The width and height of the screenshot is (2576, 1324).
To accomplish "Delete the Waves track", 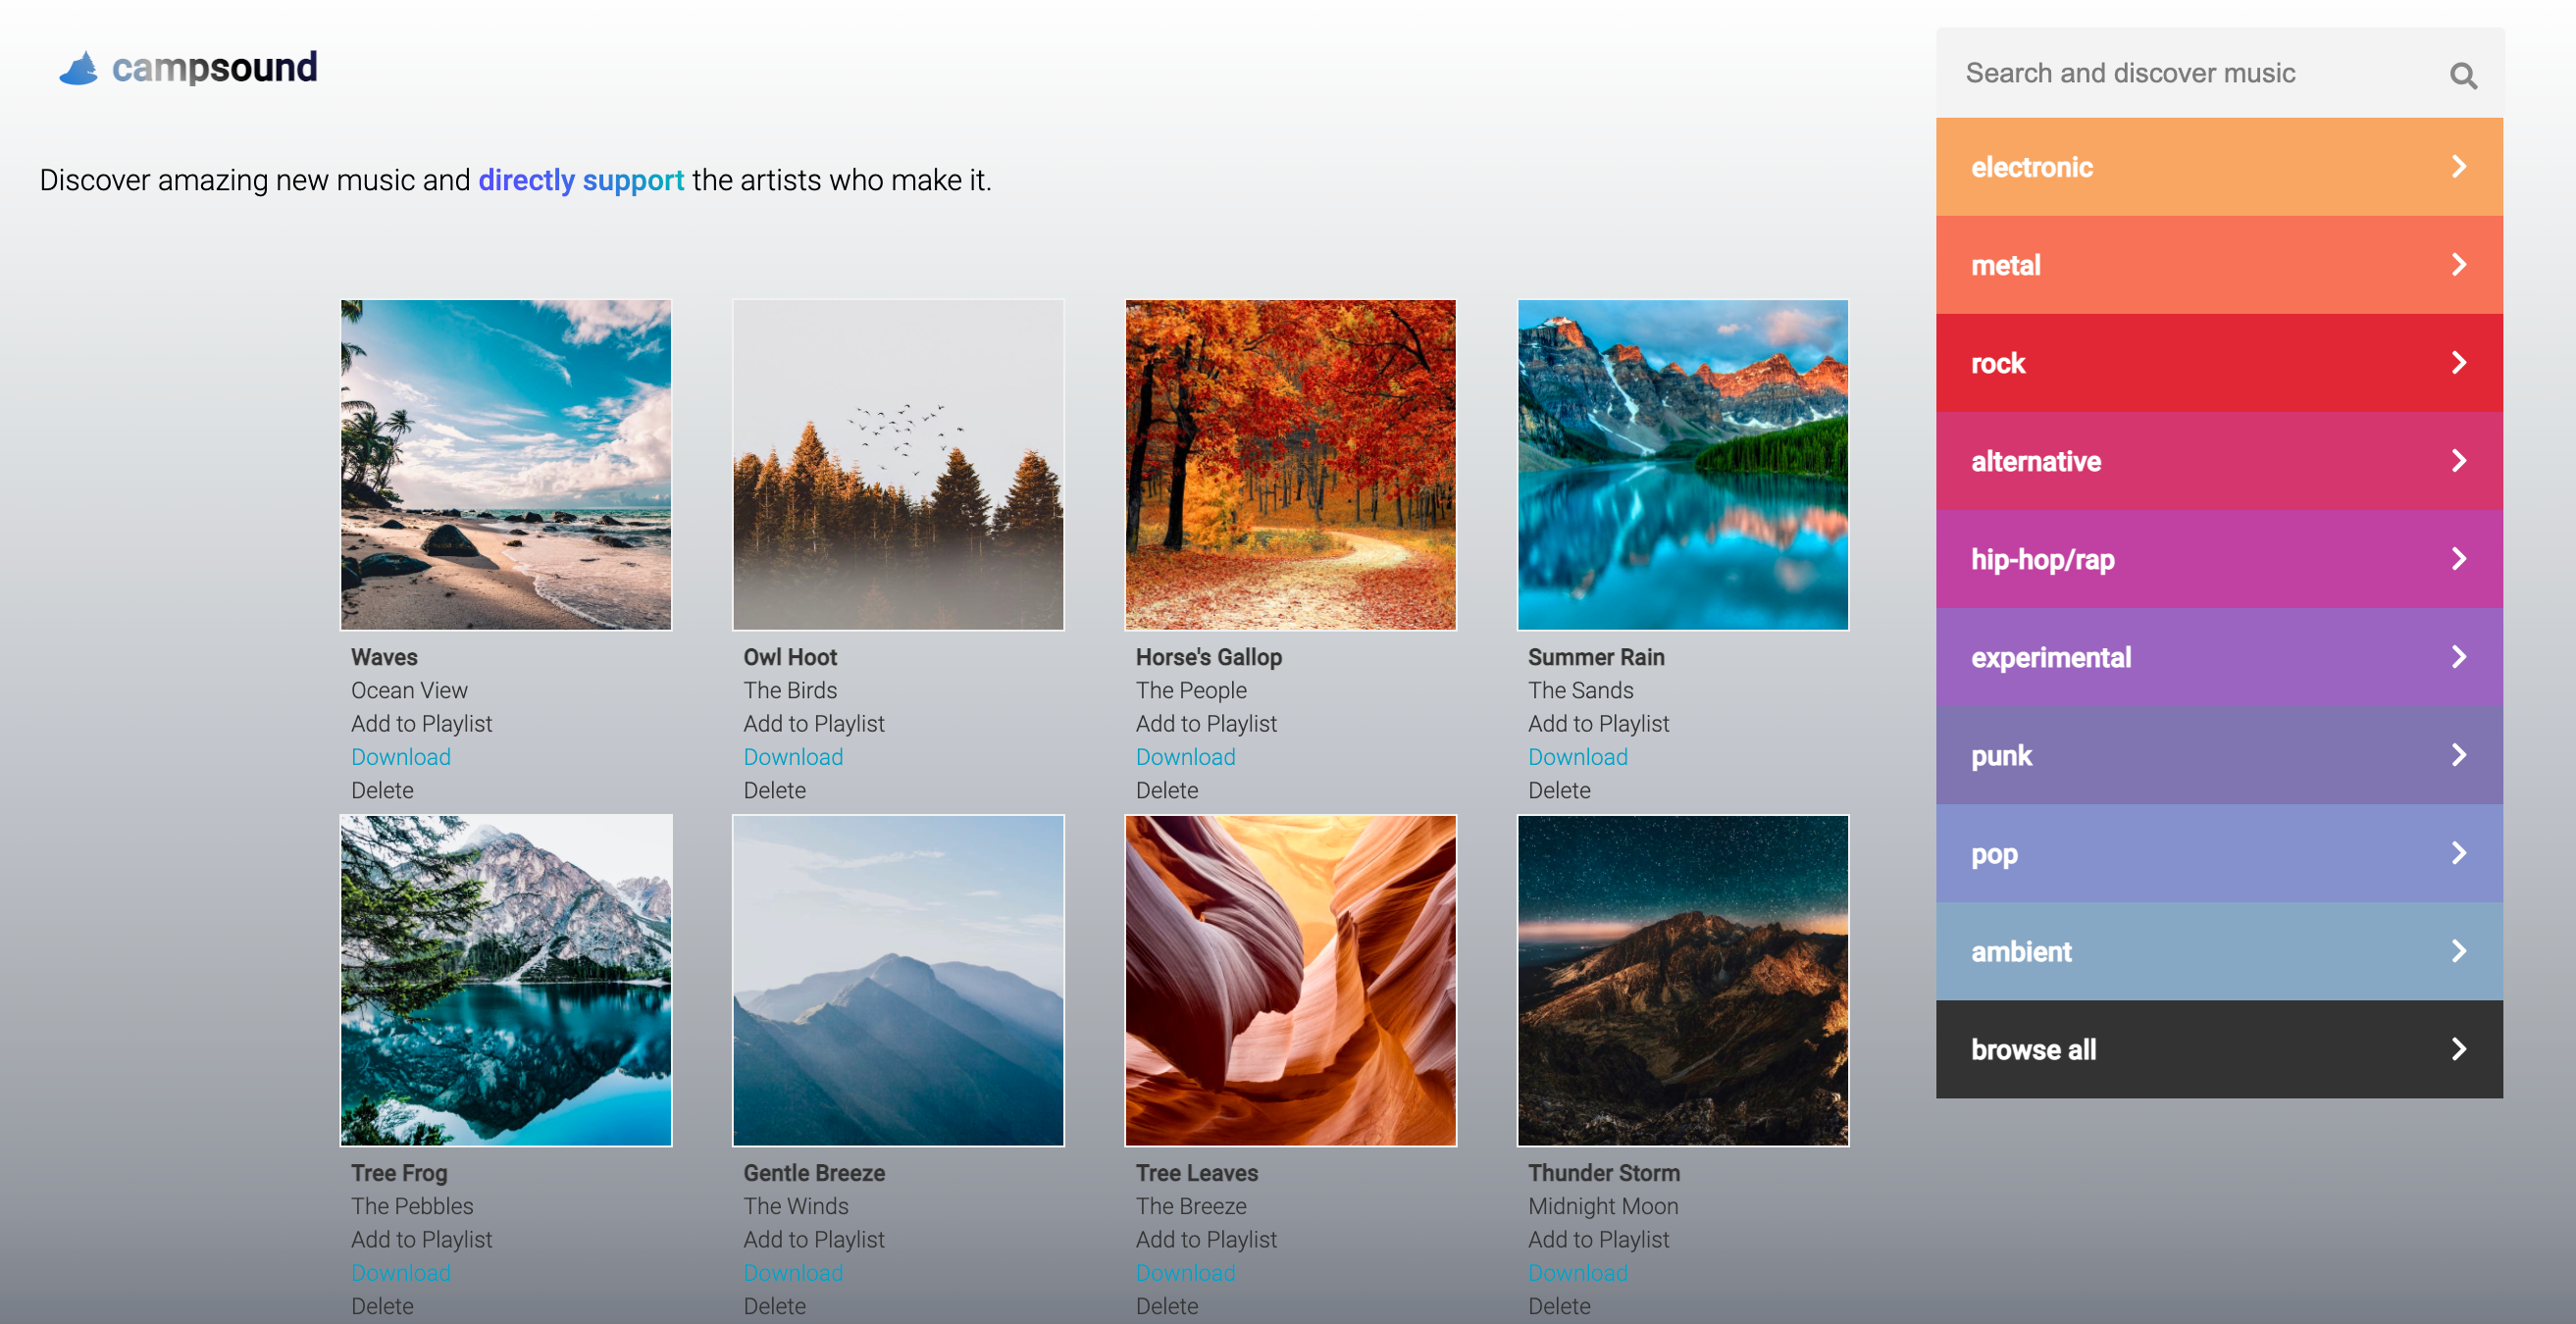I will point(383,790).
